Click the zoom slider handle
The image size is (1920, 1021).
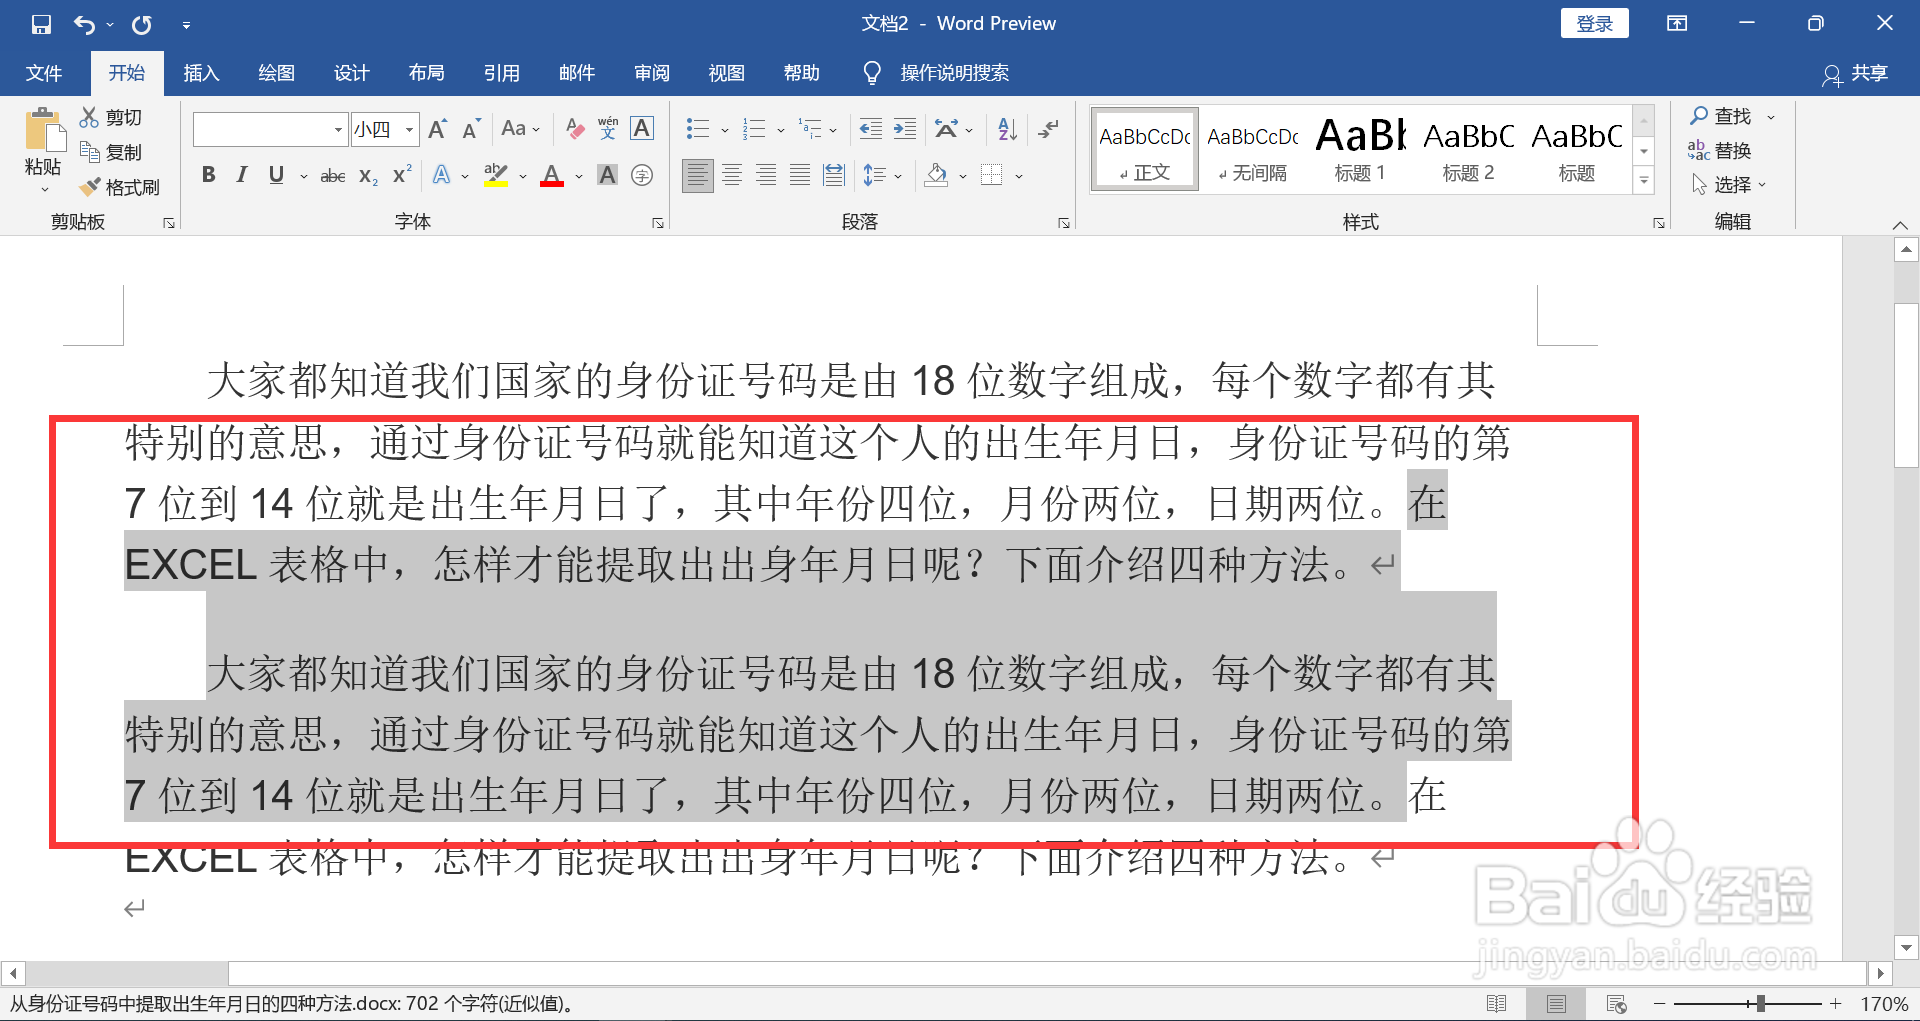1760,1003
